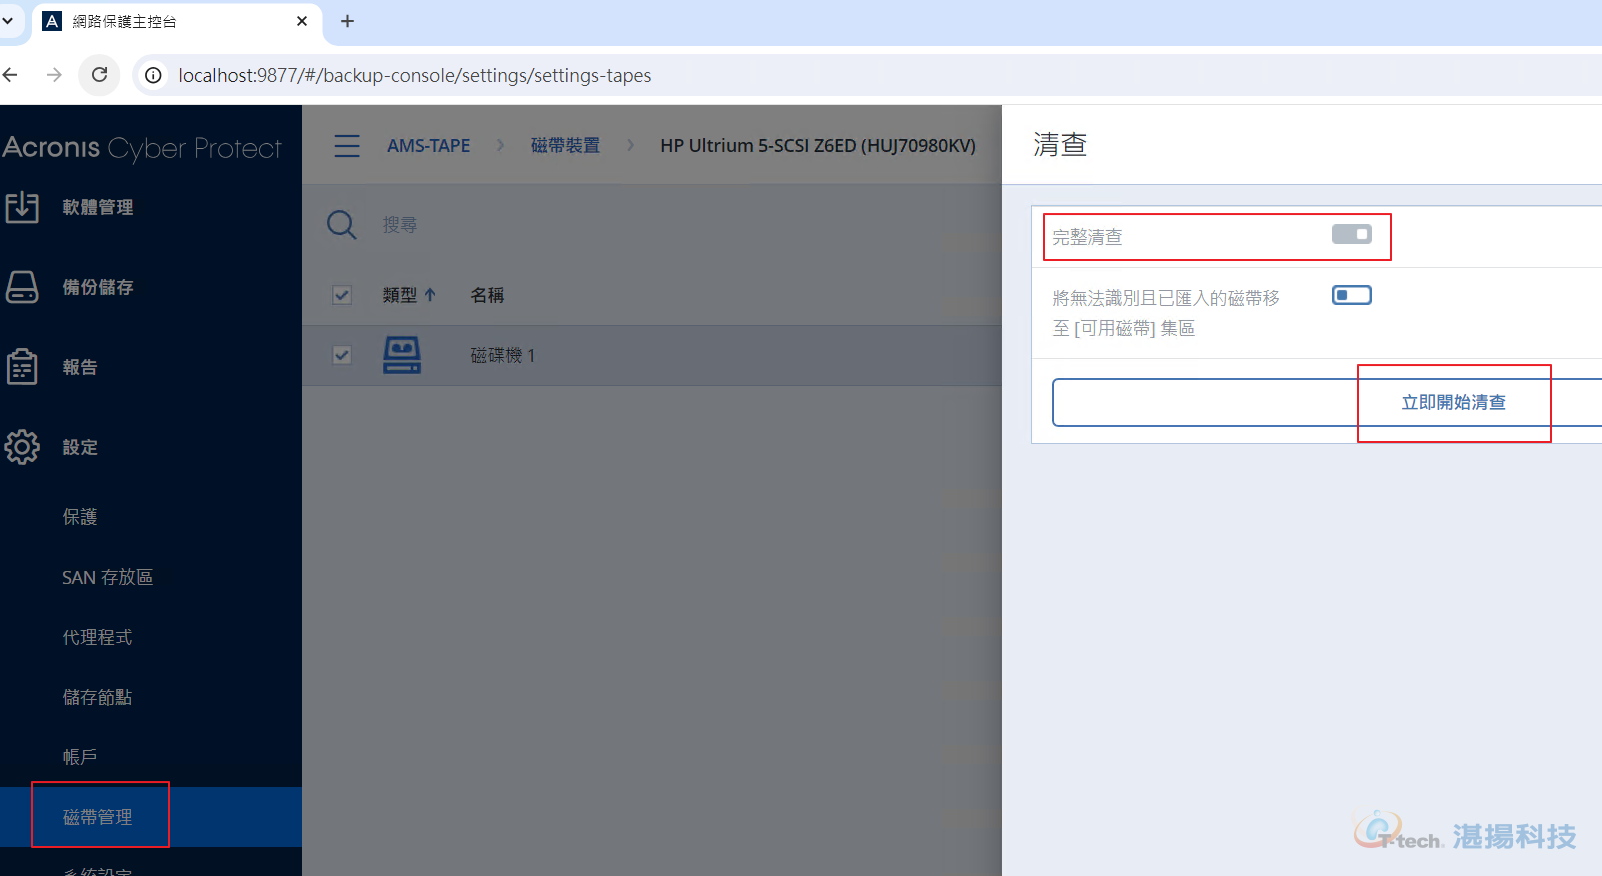This screenshot has width=1602, height=876.
Task: Check the select-all checkbox in table header
Action: tap(342, 295)
